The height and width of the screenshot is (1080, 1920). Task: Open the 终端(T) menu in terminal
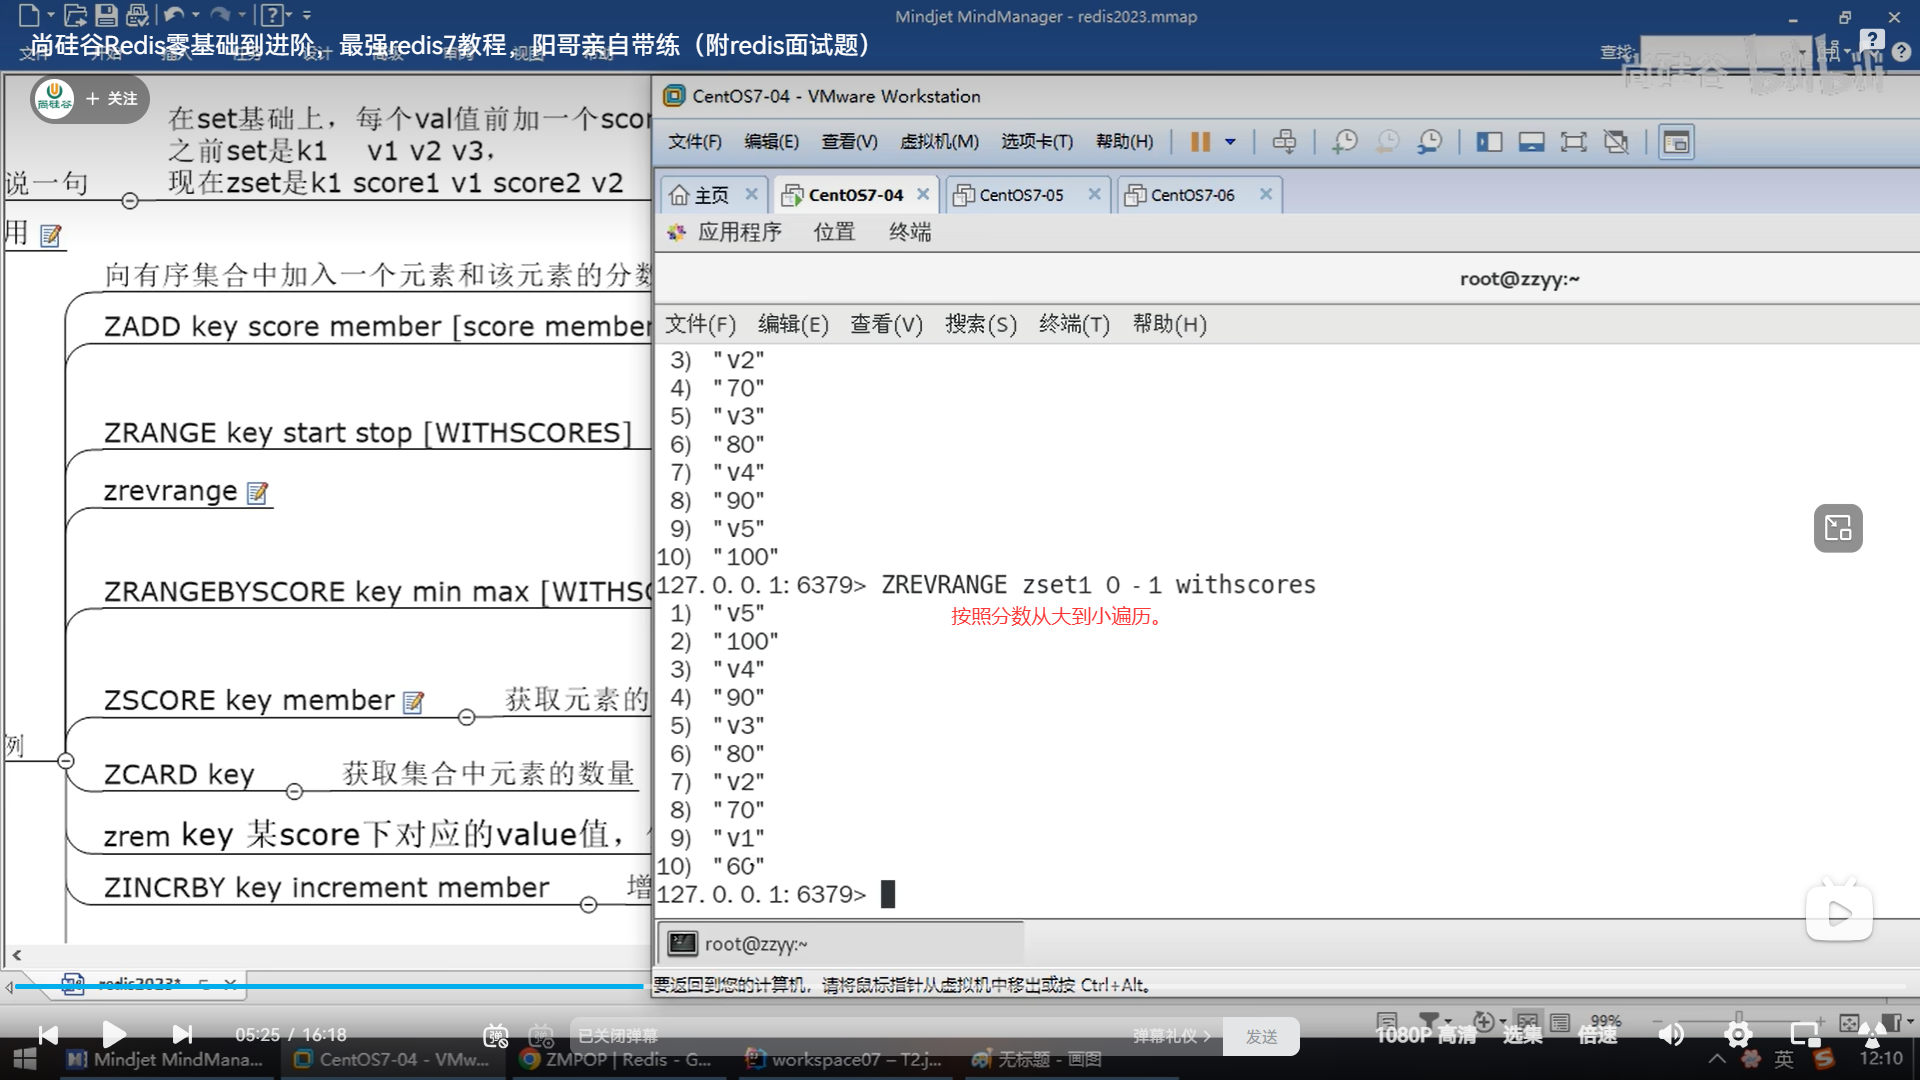point(1074,324)
